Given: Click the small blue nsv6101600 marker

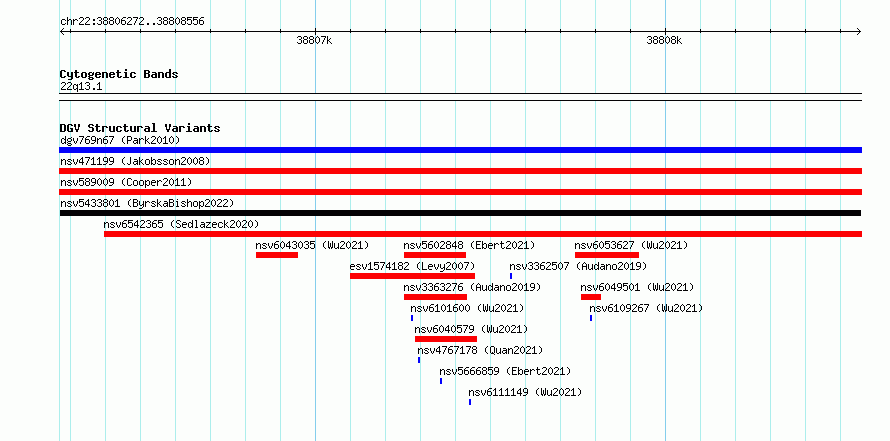Looking at the screenshot, I should click(x=412, y=318).
